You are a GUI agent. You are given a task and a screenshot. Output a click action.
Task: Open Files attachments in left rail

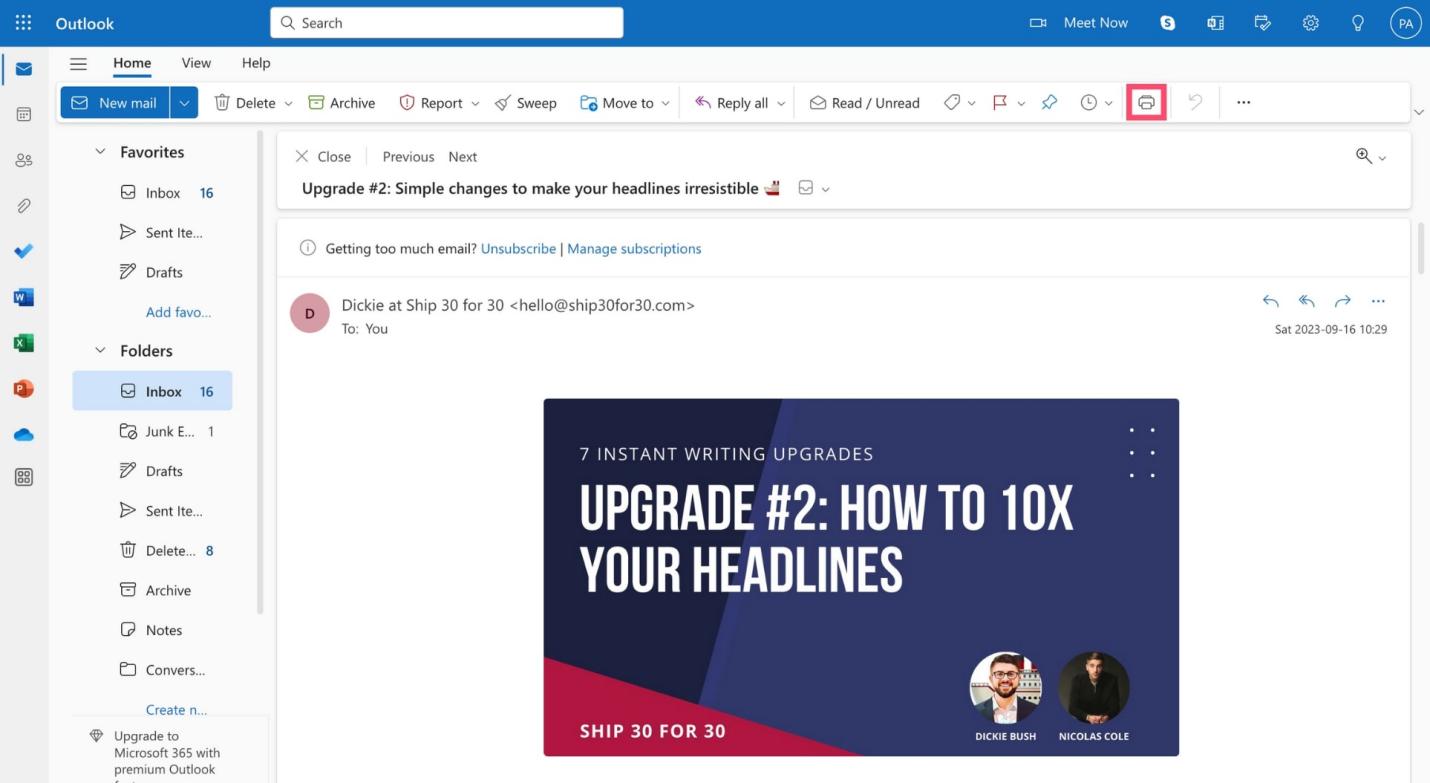[x=24, y=206]
